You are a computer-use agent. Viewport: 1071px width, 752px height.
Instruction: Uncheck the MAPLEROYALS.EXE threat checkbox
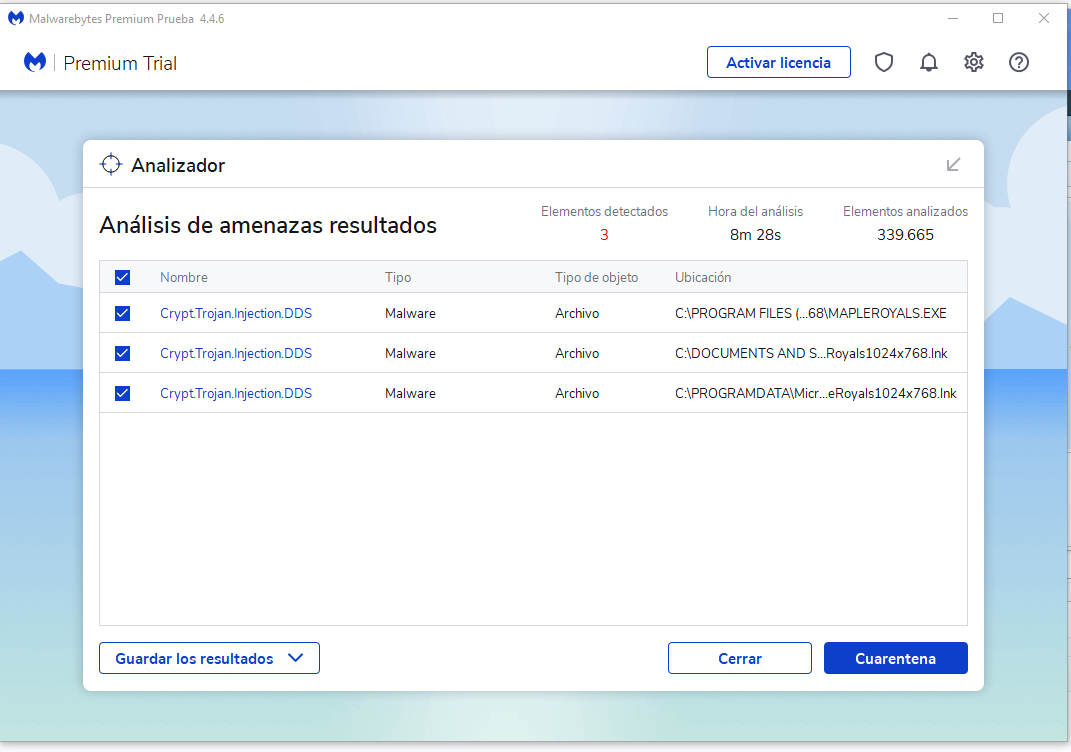click(x=123, y=313)
